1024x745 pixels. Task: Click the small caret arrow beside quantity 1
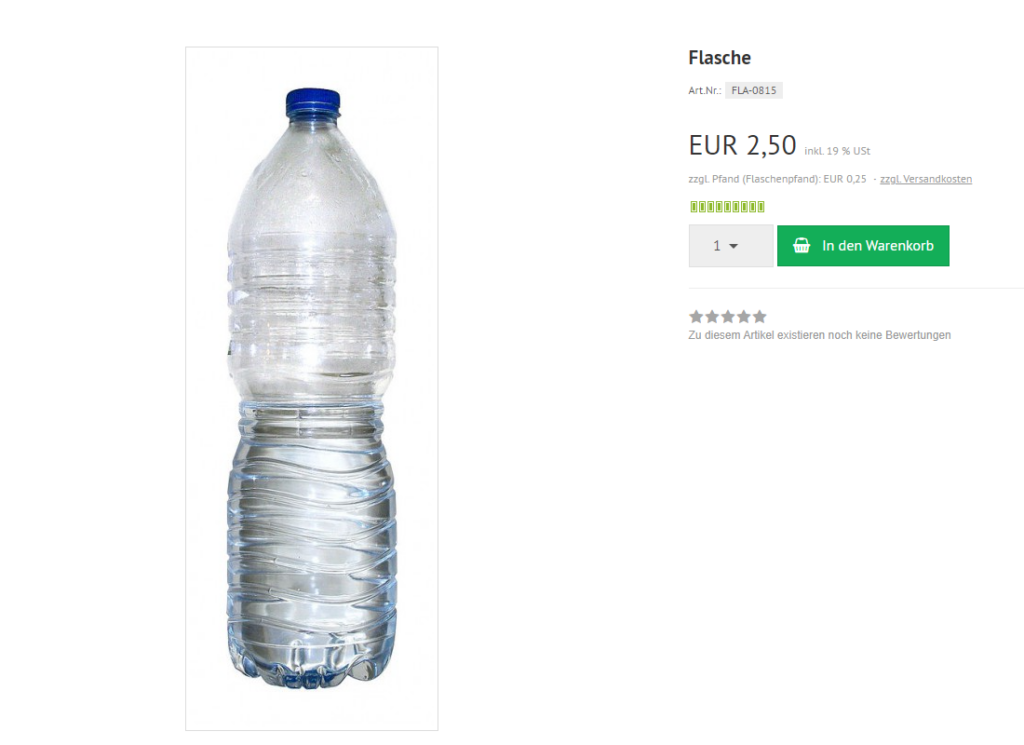point(733,246)
